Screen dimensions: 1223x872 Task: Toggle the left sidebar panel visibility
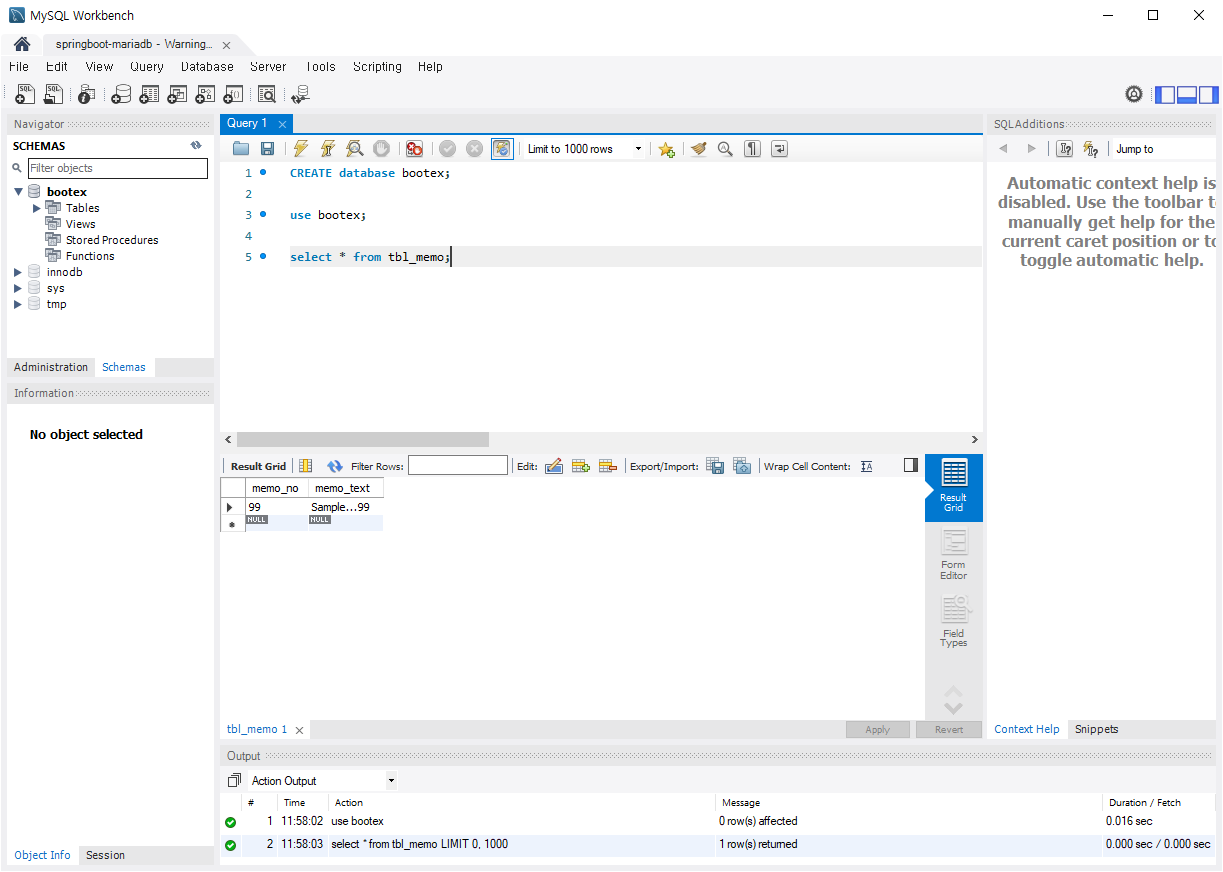pos(1165,95)
